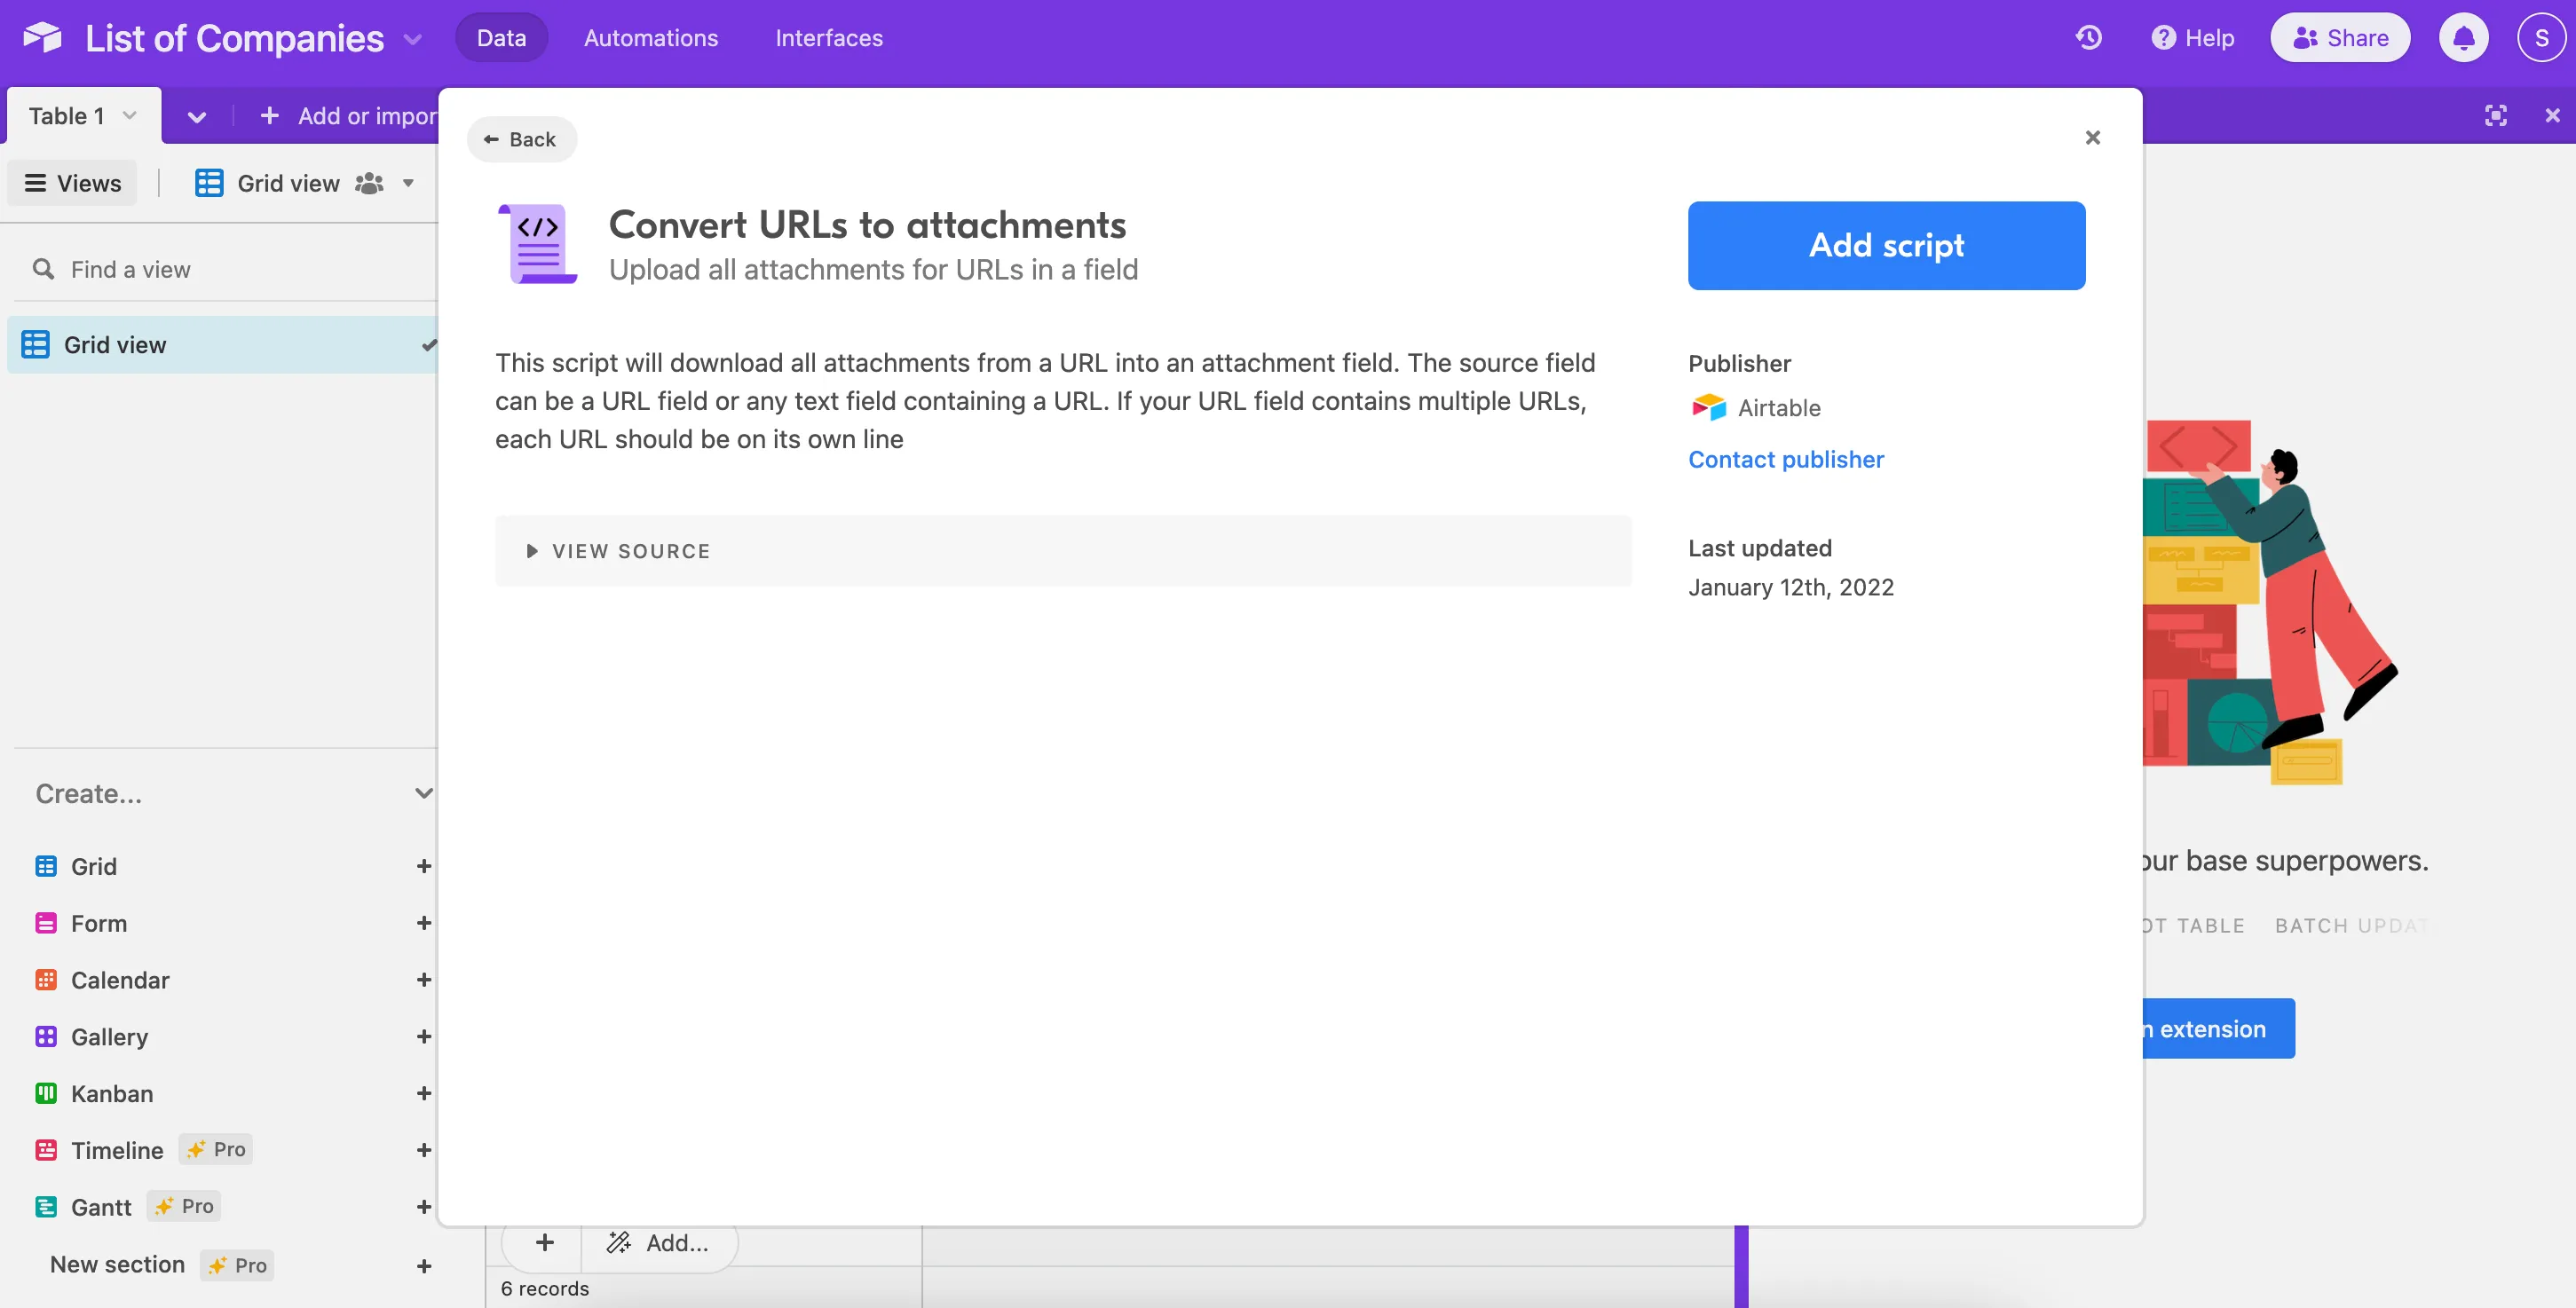Open the Grid view options arrow
The height and width of the screenshot is (1308, 2576).
(x=407, y=183)
